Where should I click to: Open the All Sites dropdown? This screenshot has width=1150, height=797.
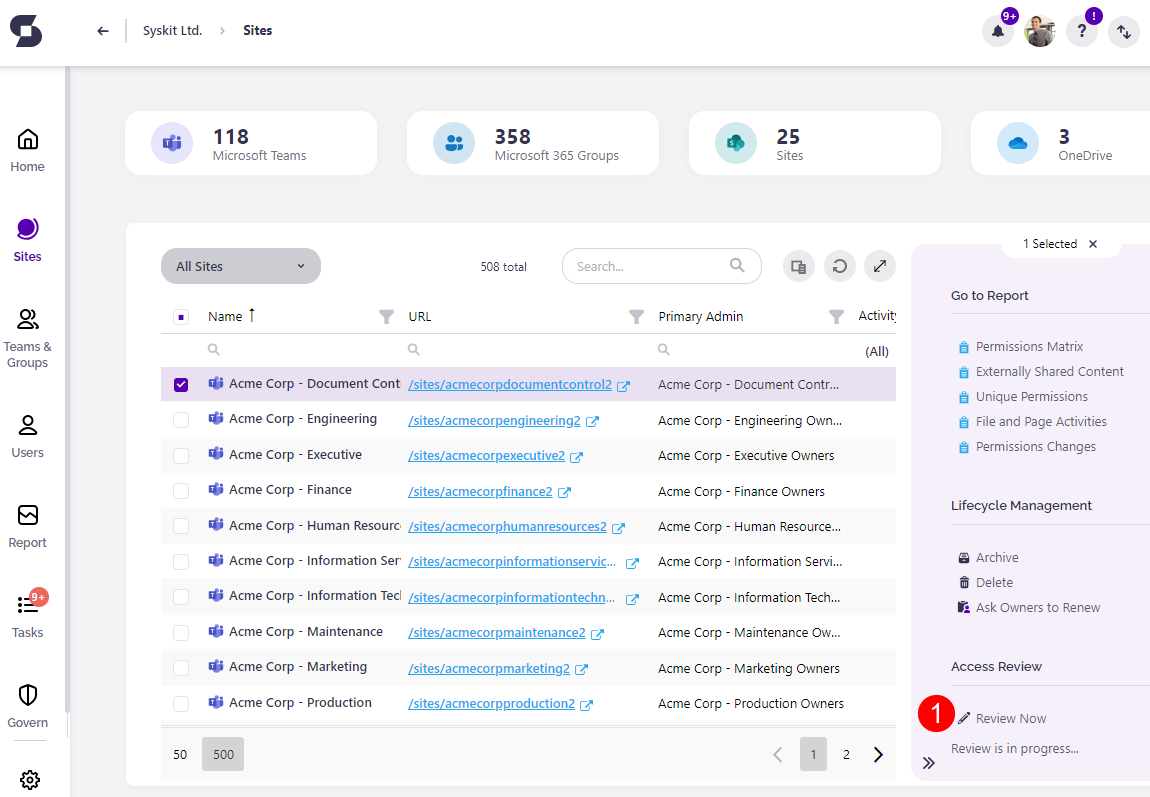(240, 267)
